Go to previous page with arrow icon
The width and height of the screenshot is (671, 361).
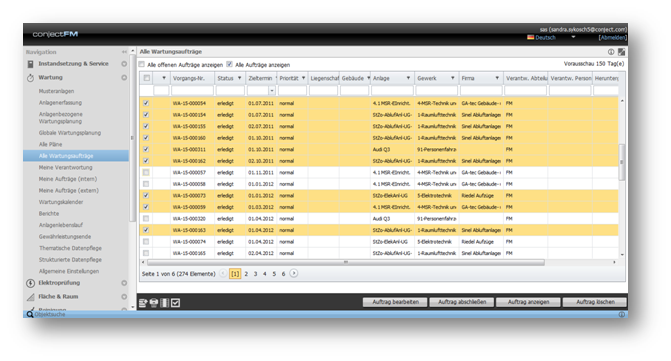[223, 273]
